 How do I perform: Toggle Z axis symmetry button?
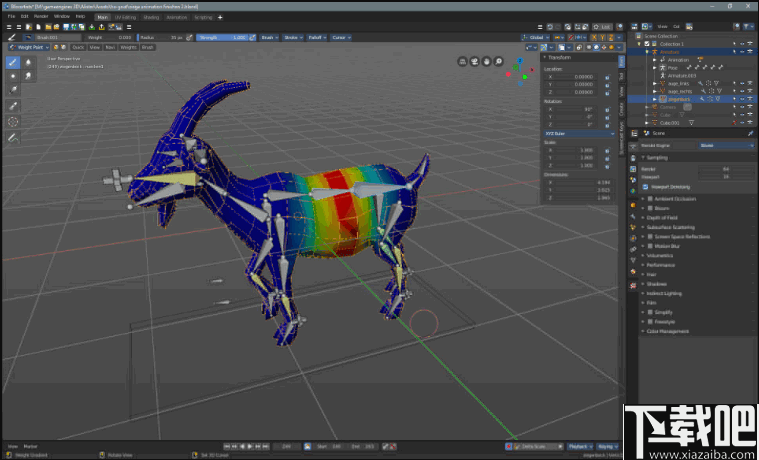611,37
